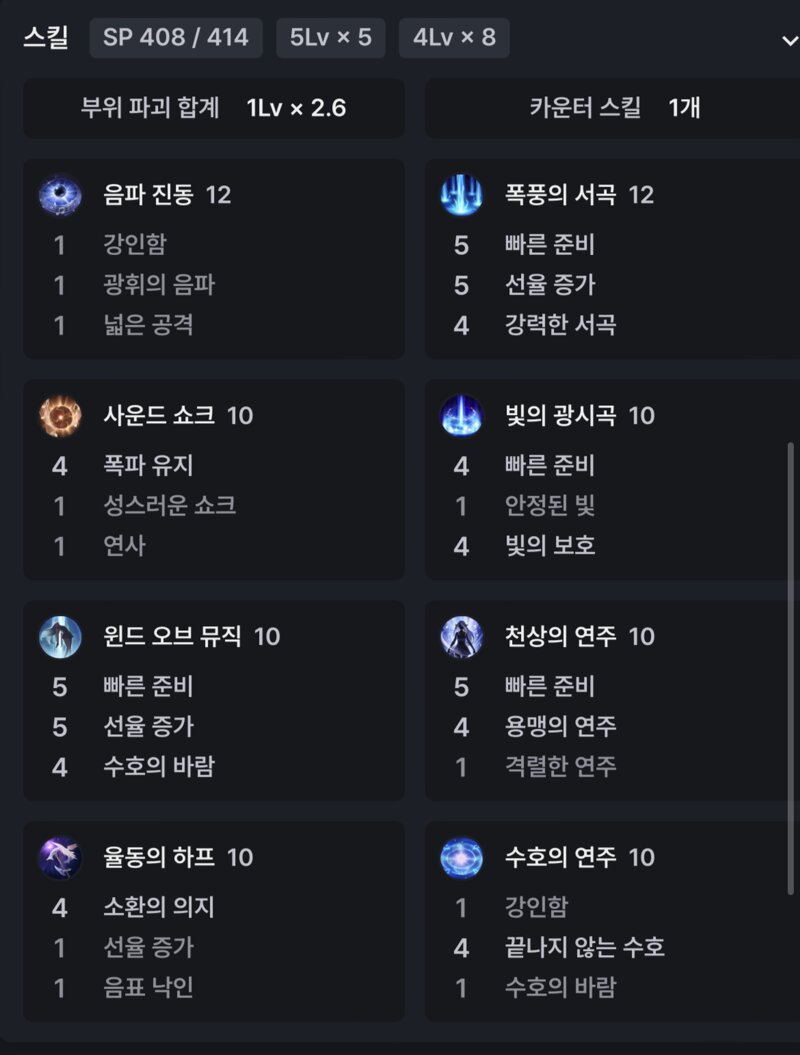Open the 천상의 연주 skill icon
This screenshot has height=1055, width=800.
(x=462, y=636)
